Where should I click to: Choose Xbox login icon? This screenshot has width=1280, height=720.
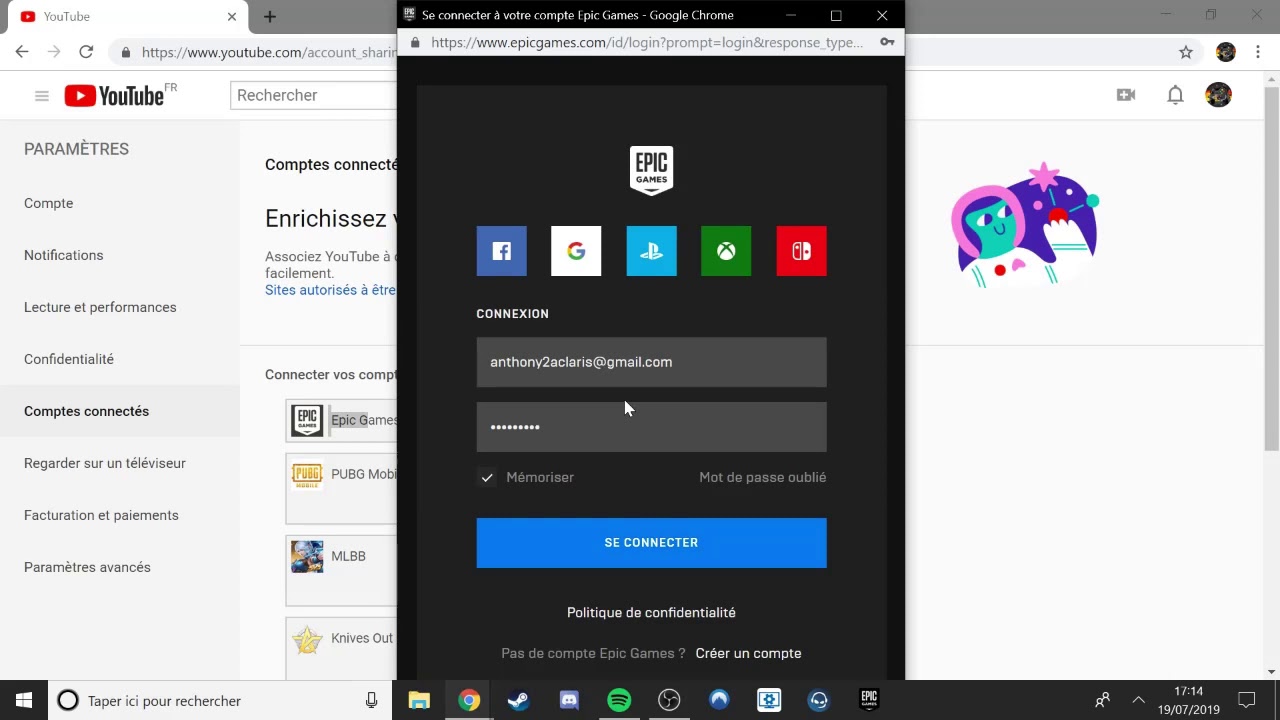[726, 251]
